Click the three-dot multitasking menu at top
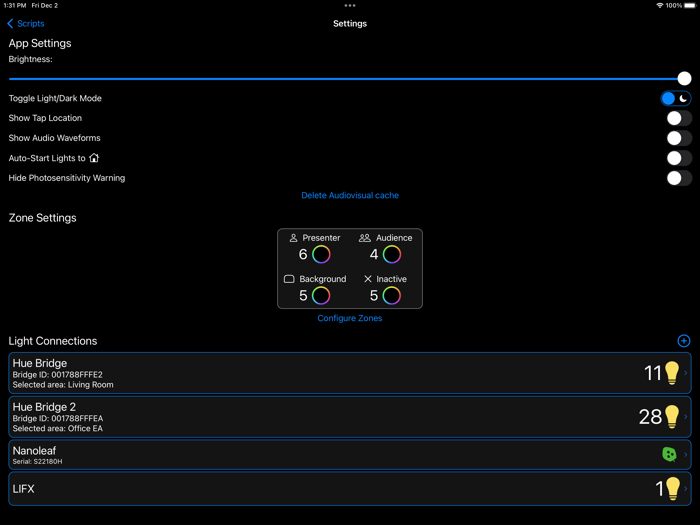This screenshot has height=525, width=700. coord(350,6)
